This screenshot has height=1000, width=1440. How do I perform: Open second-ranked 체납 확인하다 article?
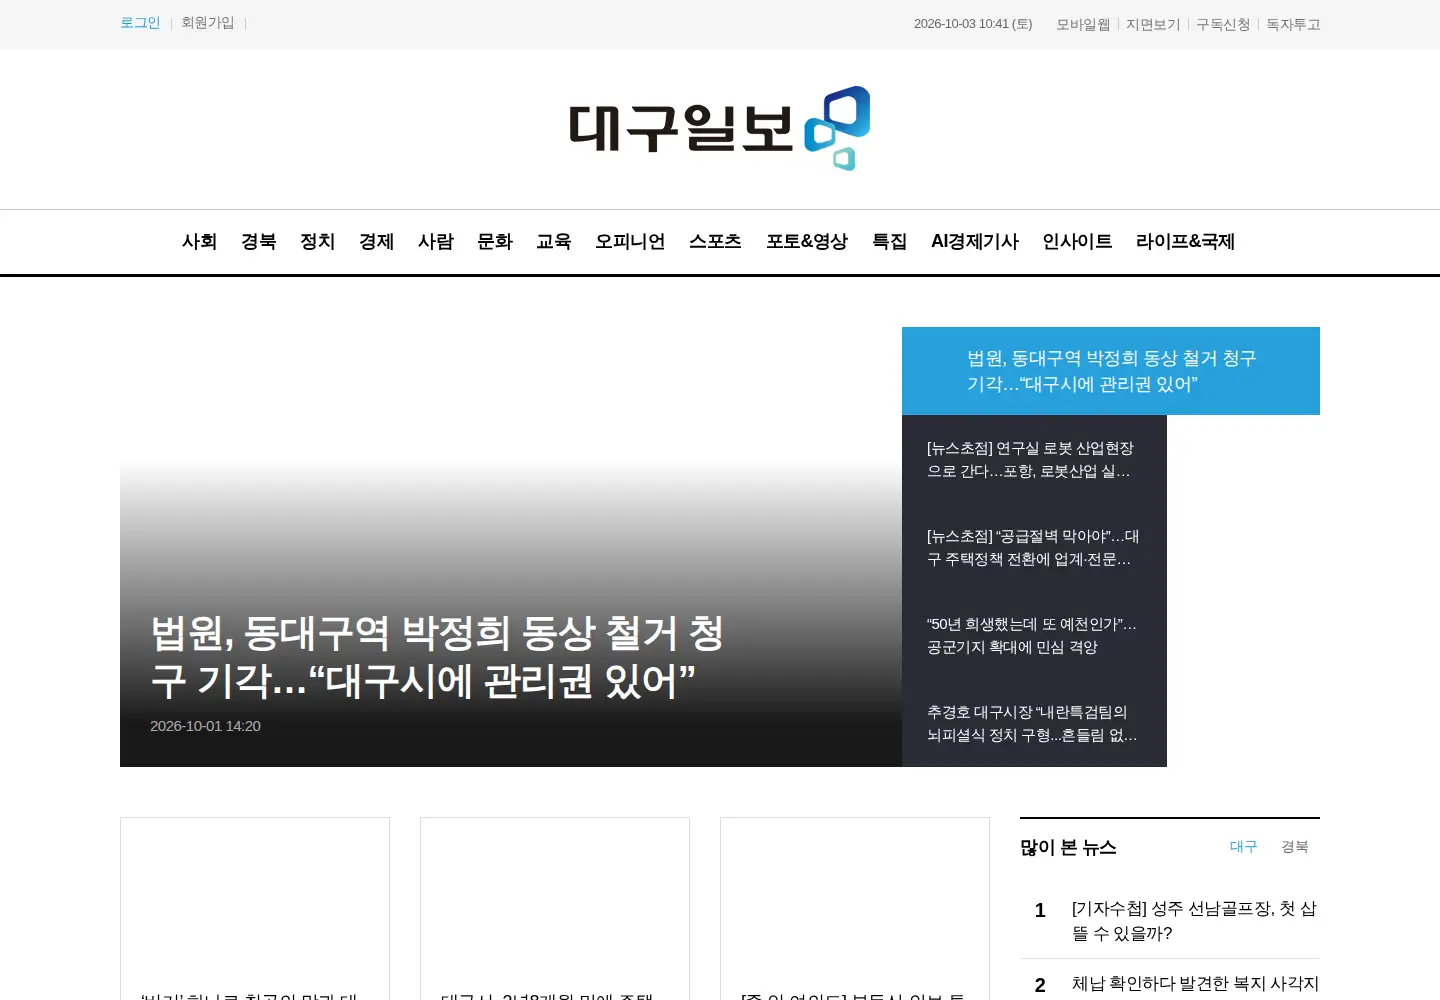1195,984
